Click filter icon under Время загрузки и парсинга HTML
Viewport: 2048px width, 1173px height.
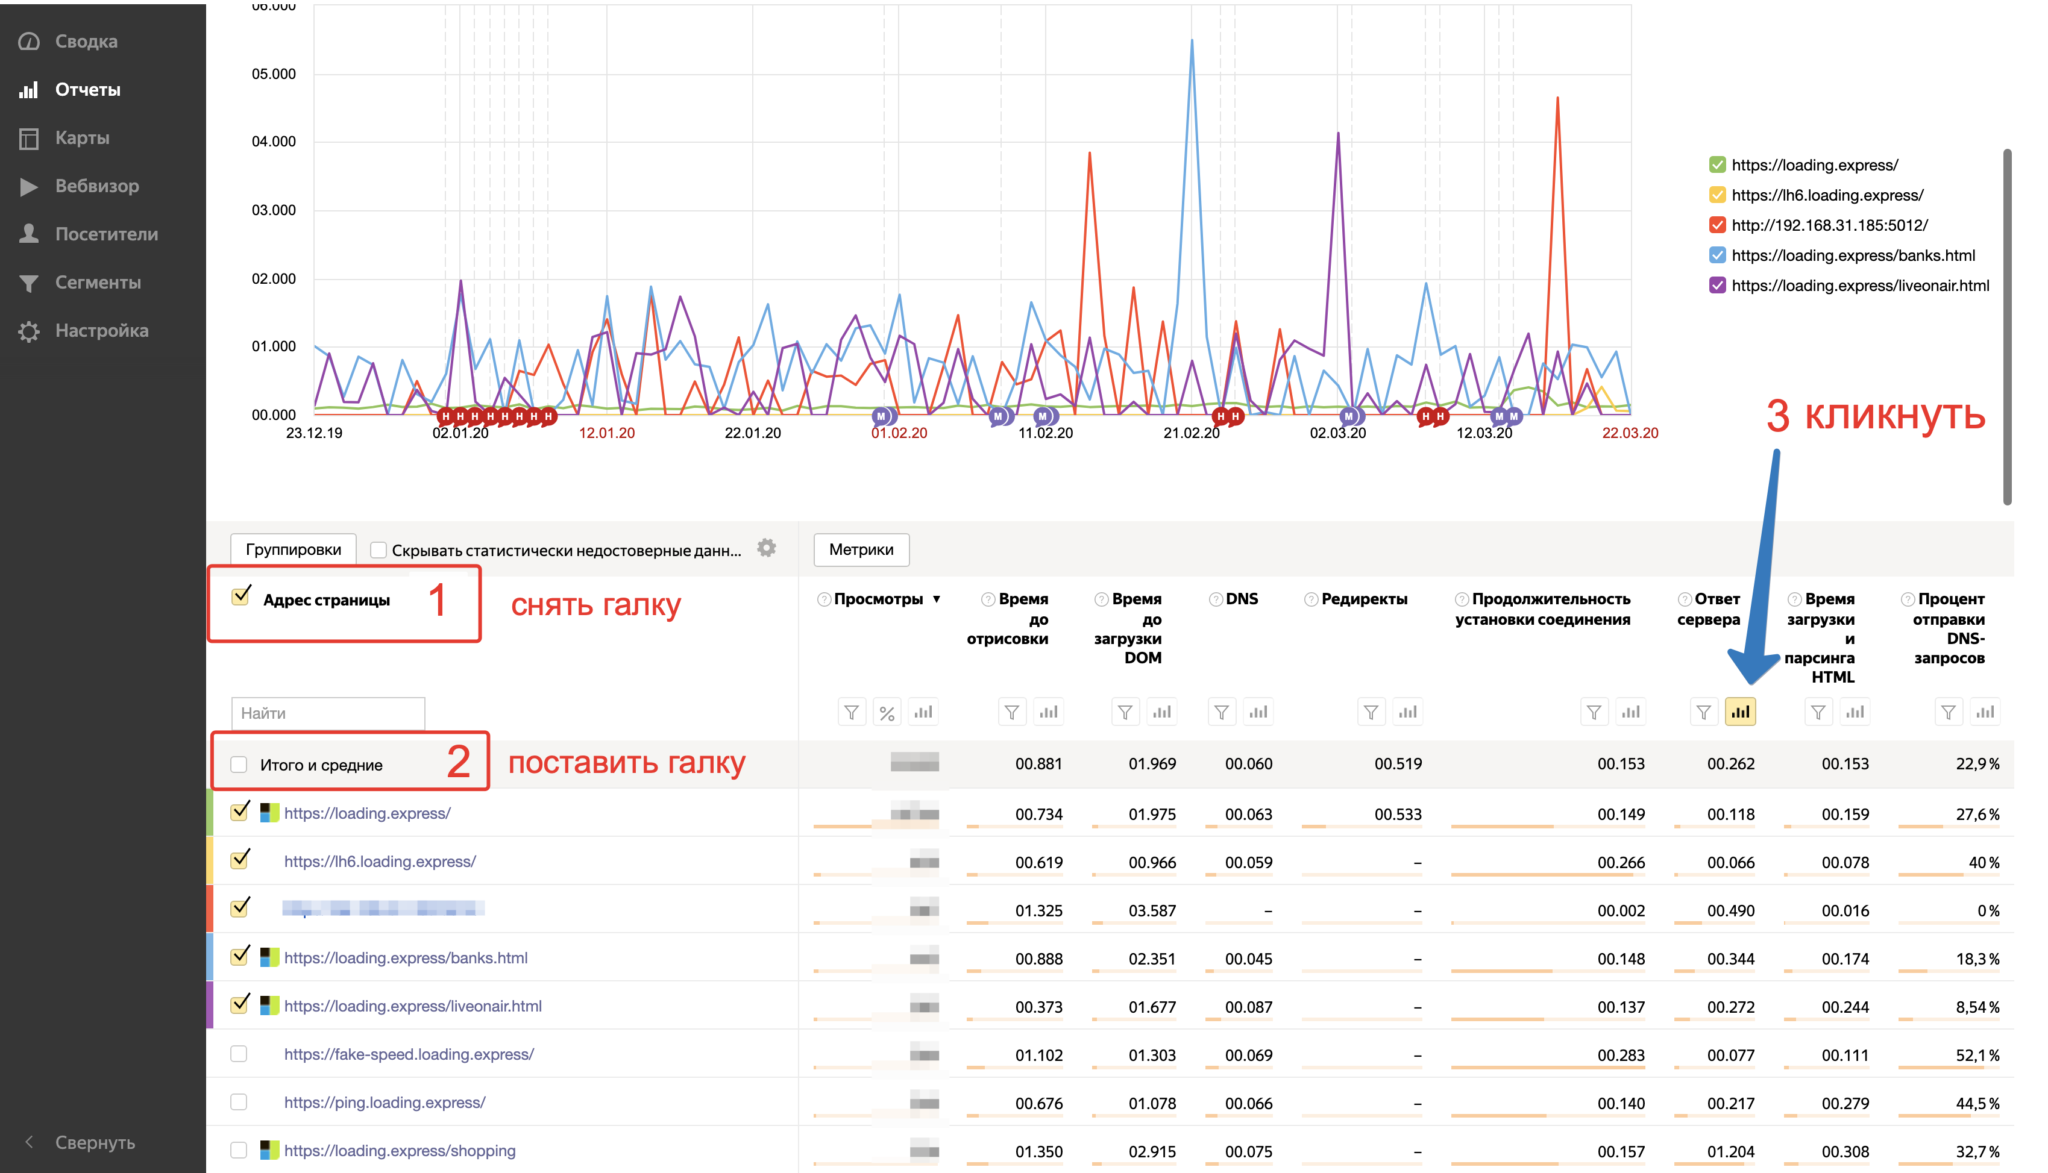pos(1818,712)
